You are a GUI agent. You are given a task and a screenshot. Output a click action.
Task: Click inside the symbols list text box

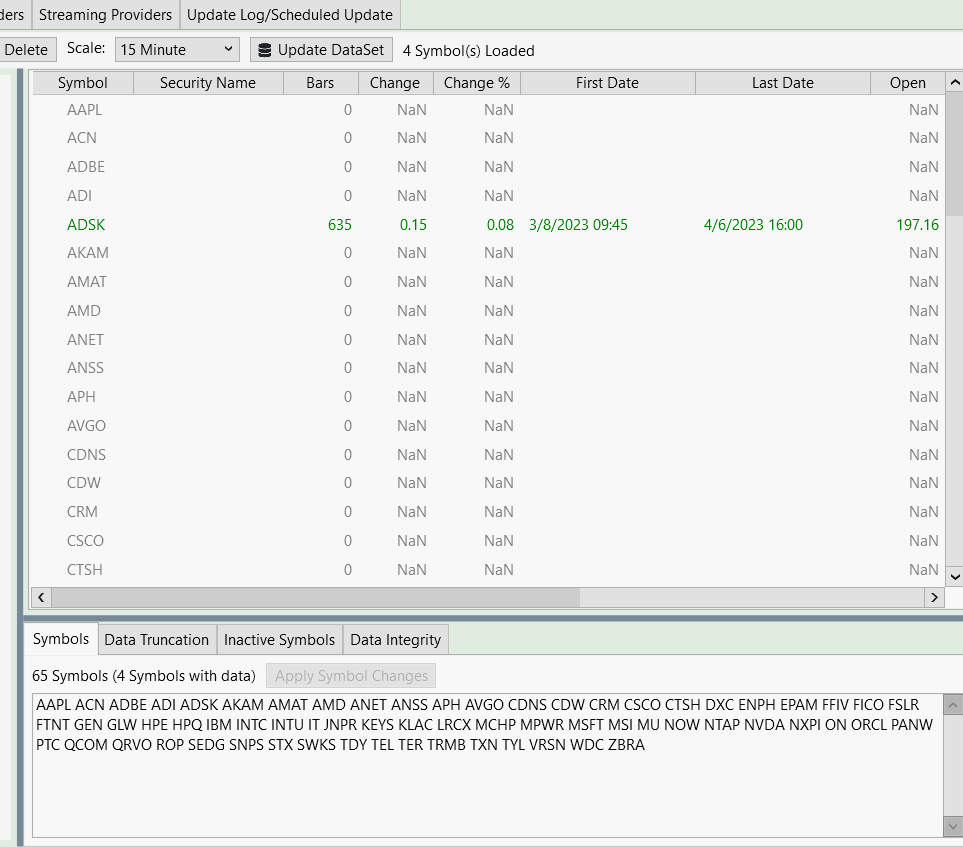[x=488, y=765]
